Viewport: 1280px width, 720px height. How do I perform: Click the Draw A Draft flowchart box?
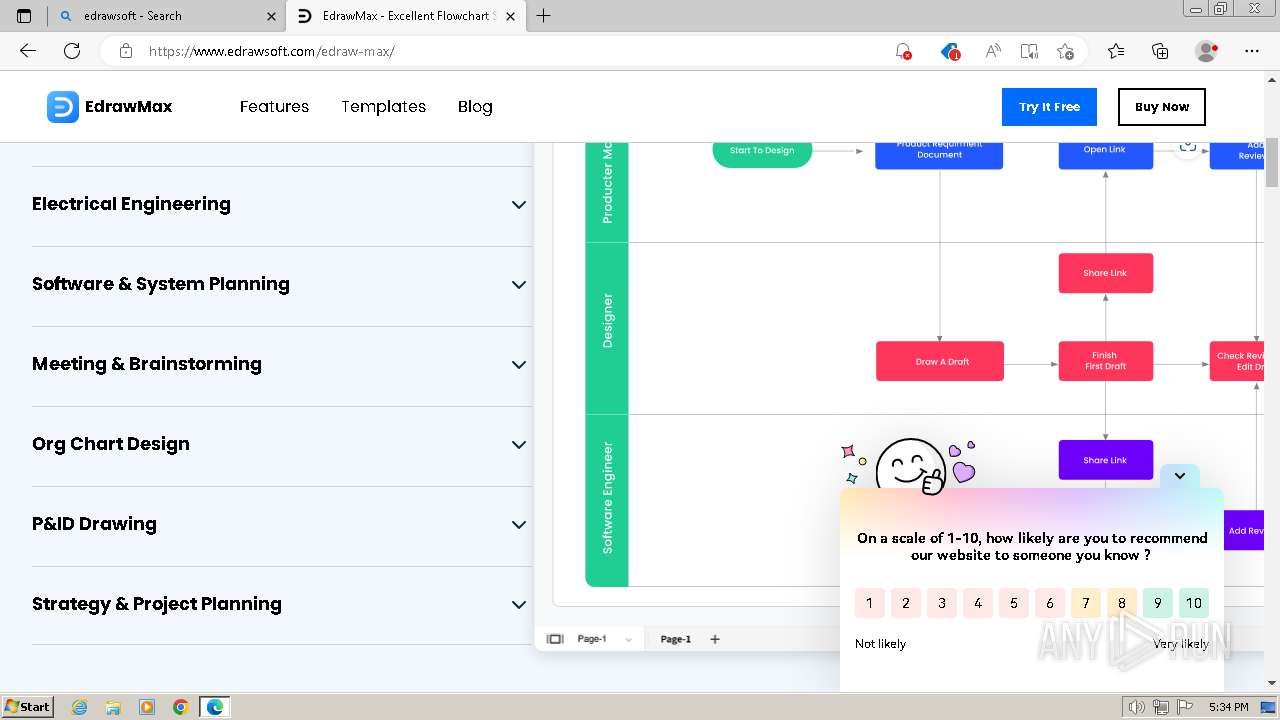point(940,362)
